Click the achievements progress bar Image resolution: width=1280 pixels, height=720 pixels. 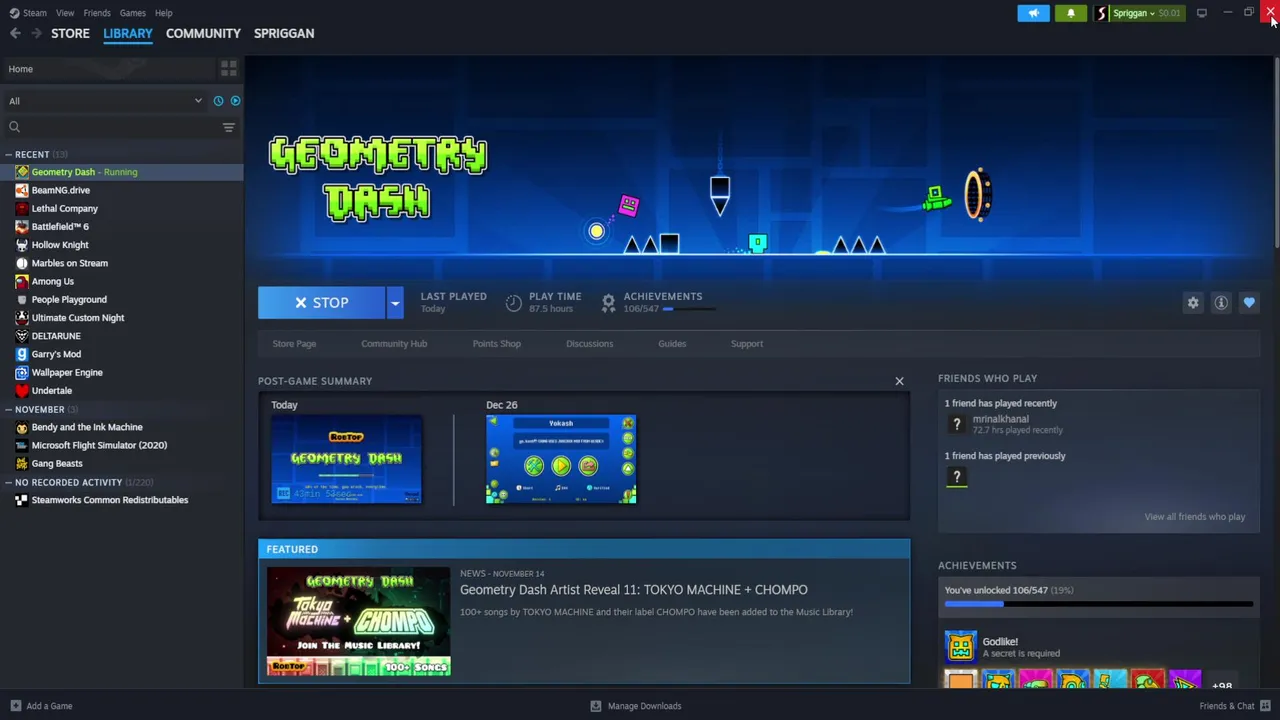(x=1099, y=604)
